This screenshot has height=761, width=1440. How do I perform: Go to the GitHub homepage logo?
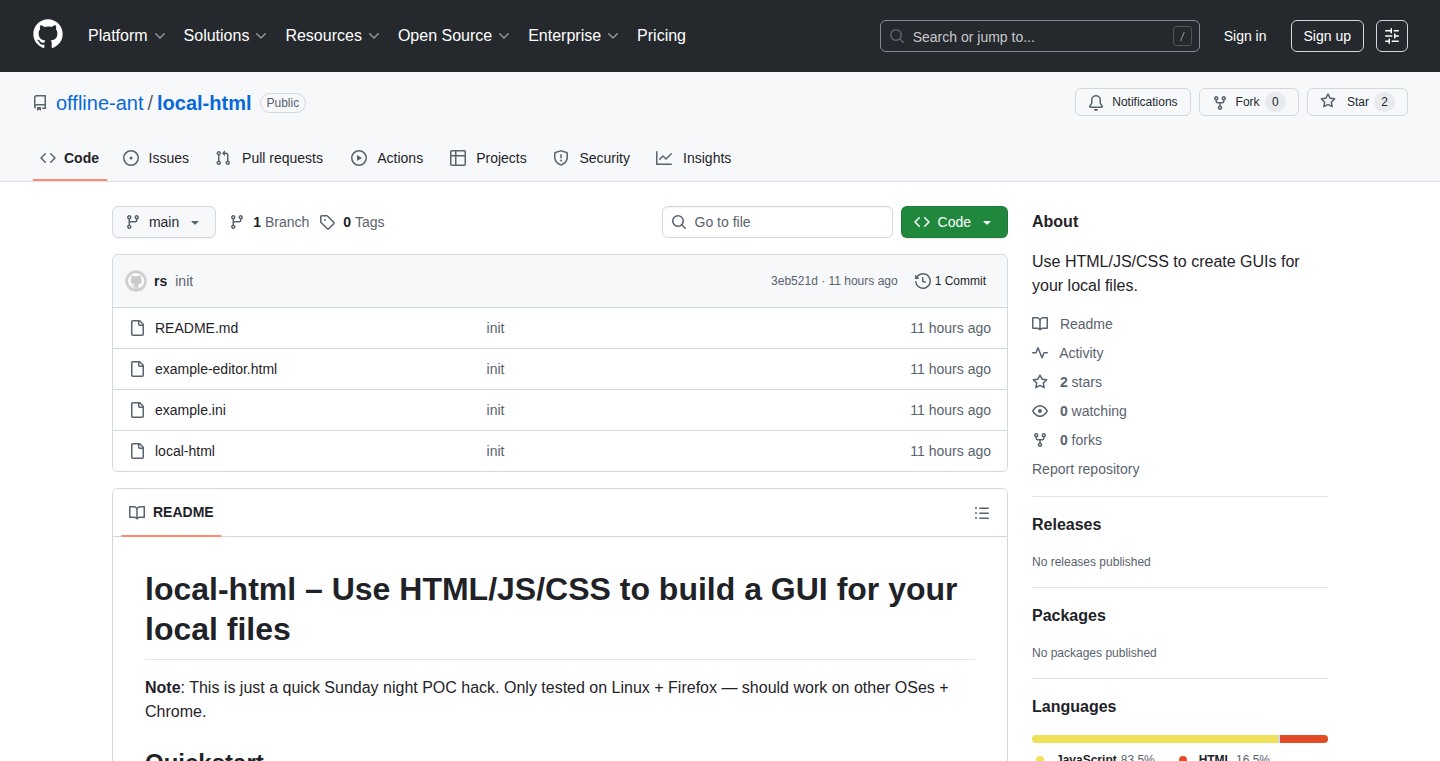click(48, 35)
